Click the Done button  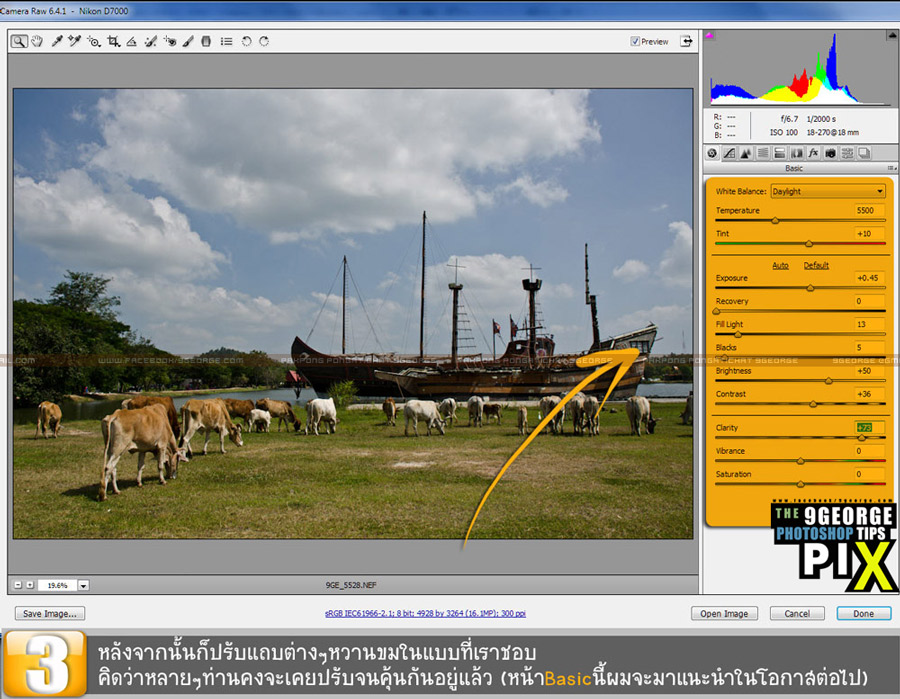(x=863, y=613)
